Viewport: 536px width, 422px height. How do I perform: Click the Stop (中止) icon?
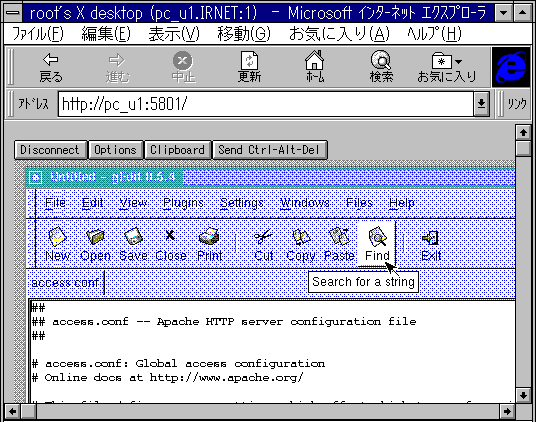coord(183,60)
